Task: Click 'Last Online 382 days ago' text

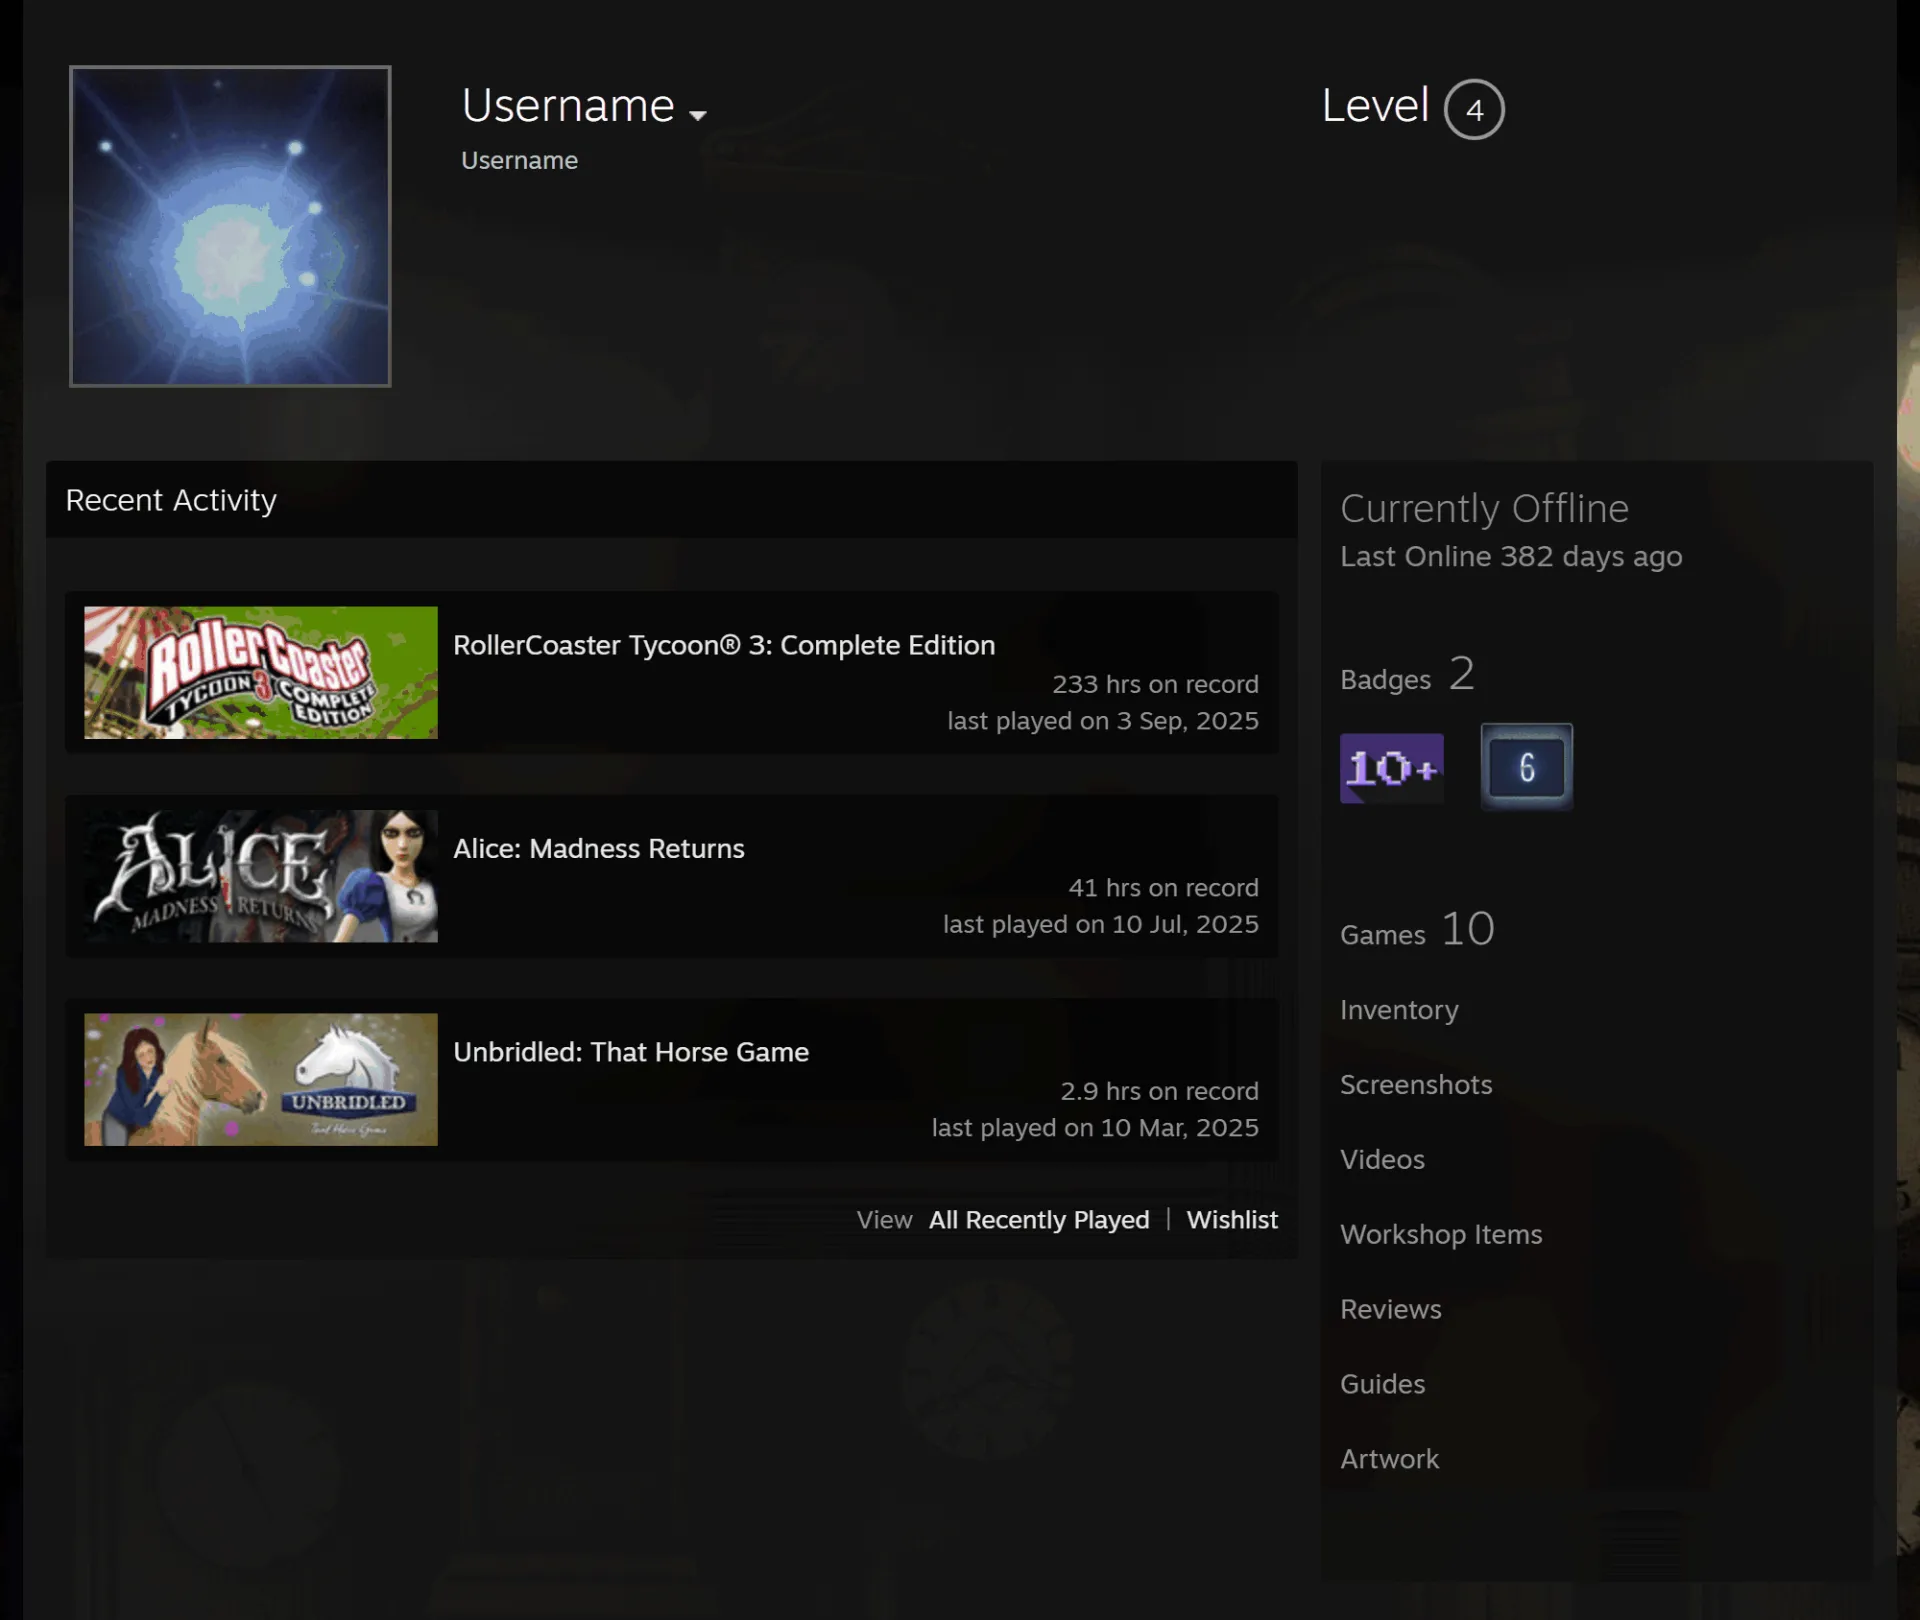Action: 1511,556
